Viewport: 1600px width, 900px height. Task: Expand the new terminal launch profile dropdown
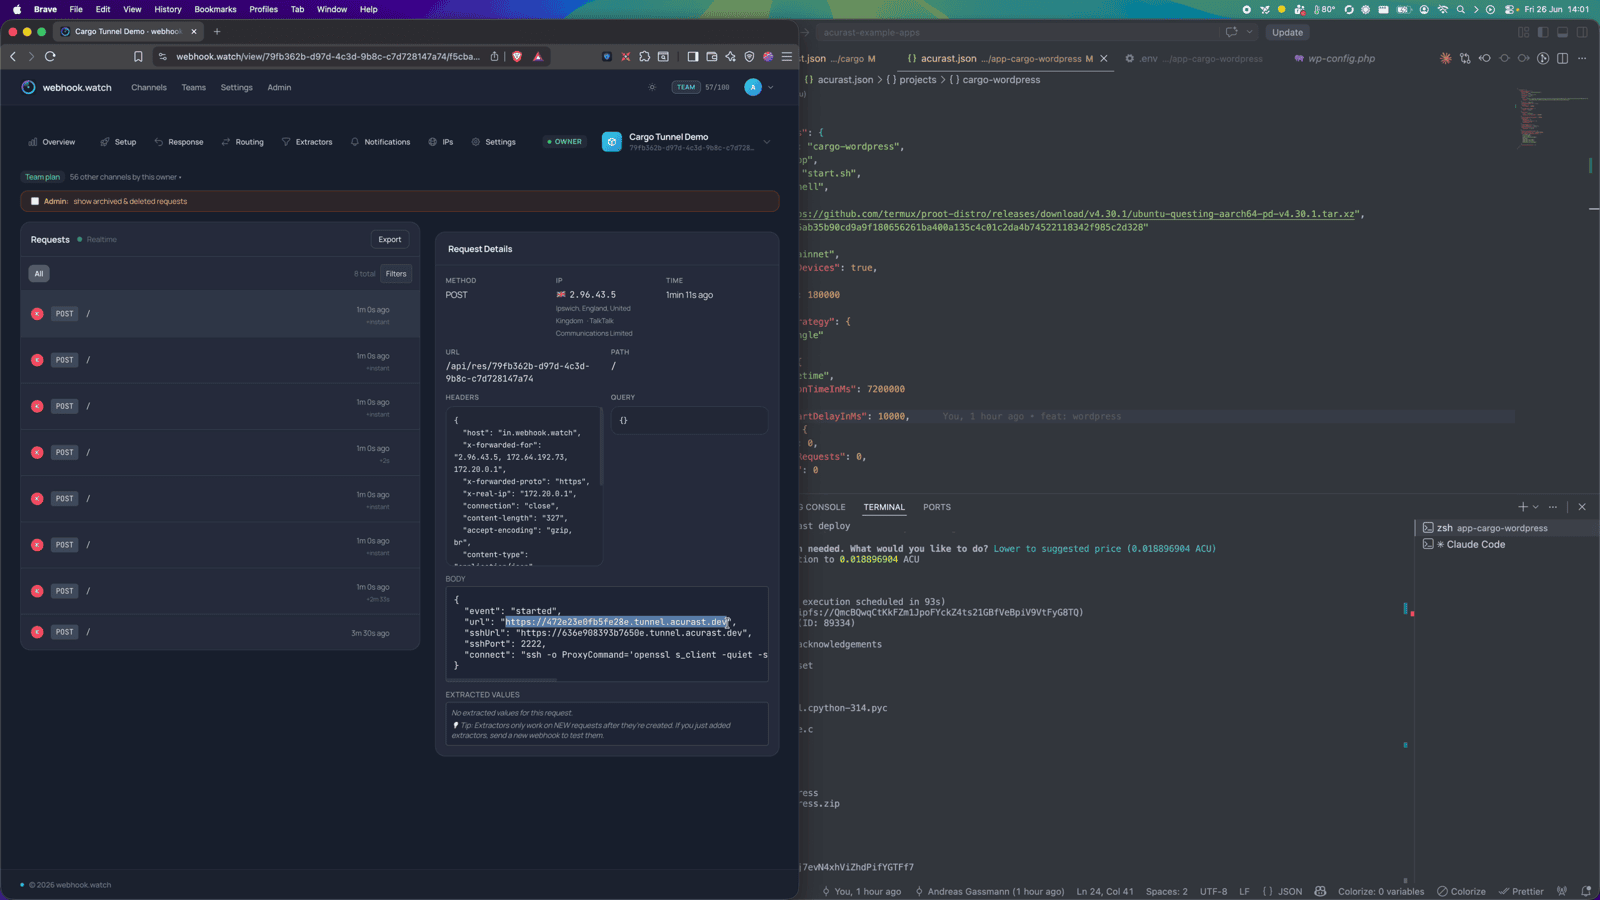click(1536, 507)
